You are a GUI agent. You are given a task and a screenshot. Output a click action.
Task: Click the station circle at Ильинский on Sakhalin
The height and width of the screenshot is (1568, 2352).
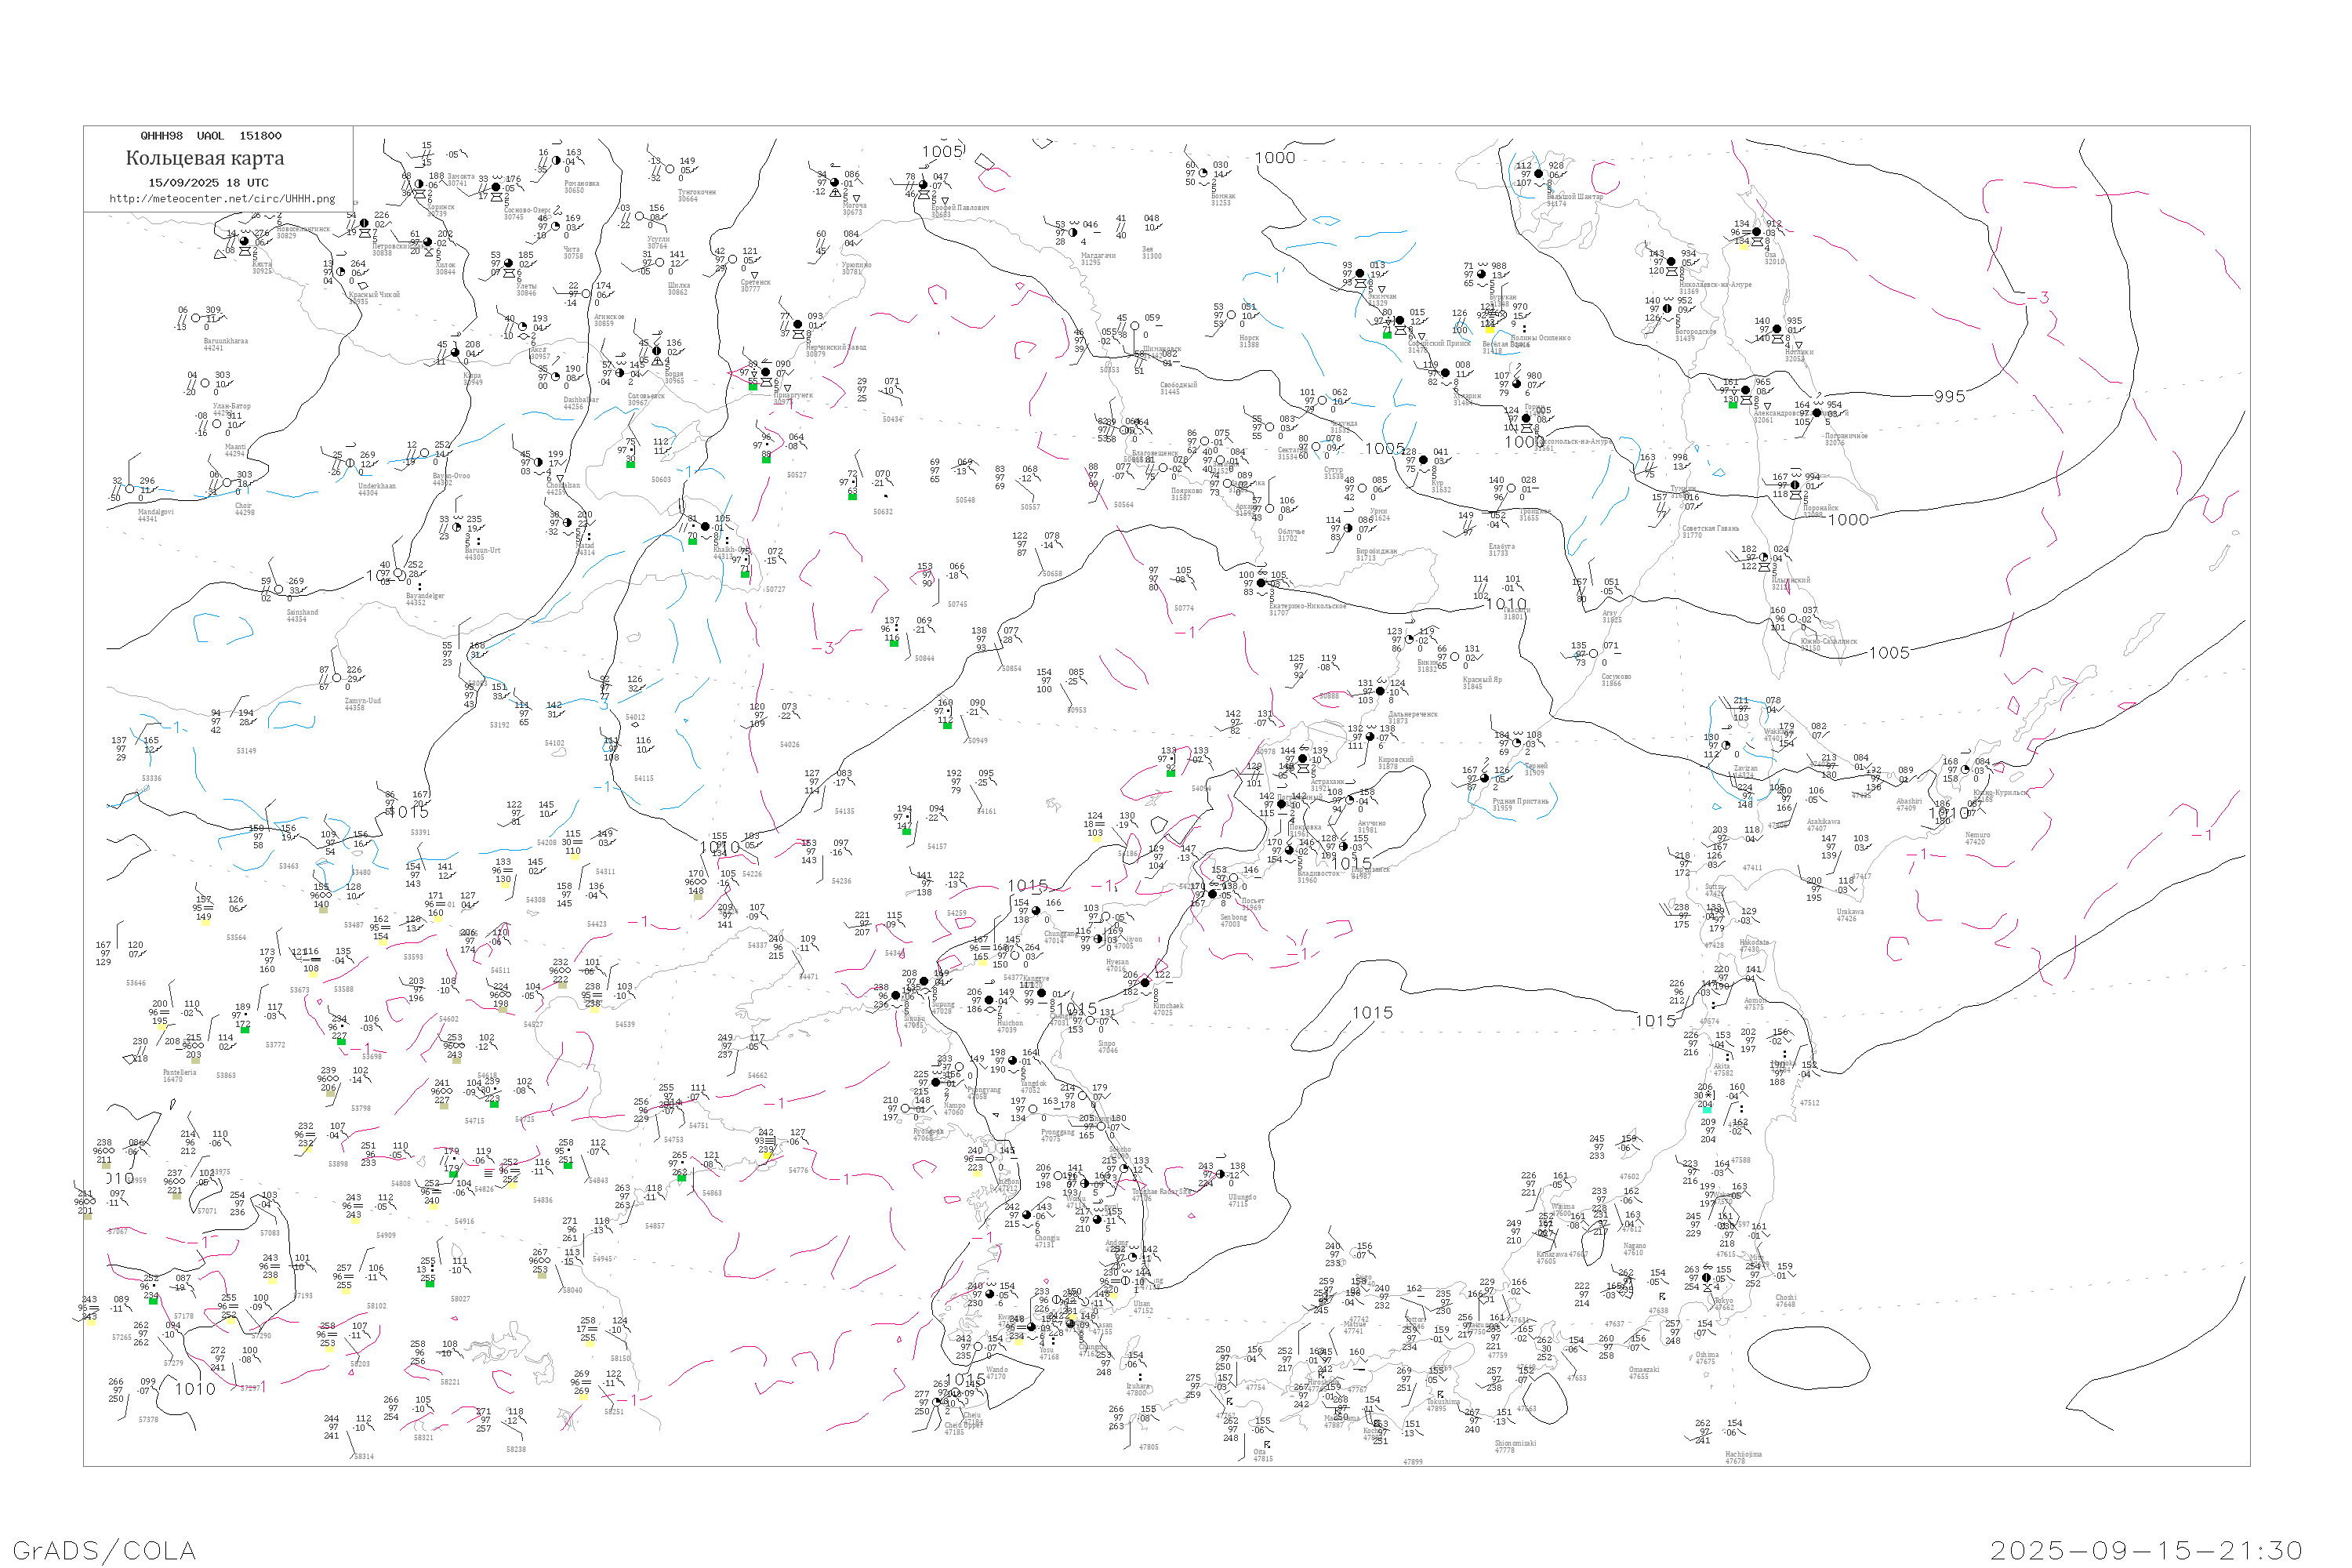1765,557
